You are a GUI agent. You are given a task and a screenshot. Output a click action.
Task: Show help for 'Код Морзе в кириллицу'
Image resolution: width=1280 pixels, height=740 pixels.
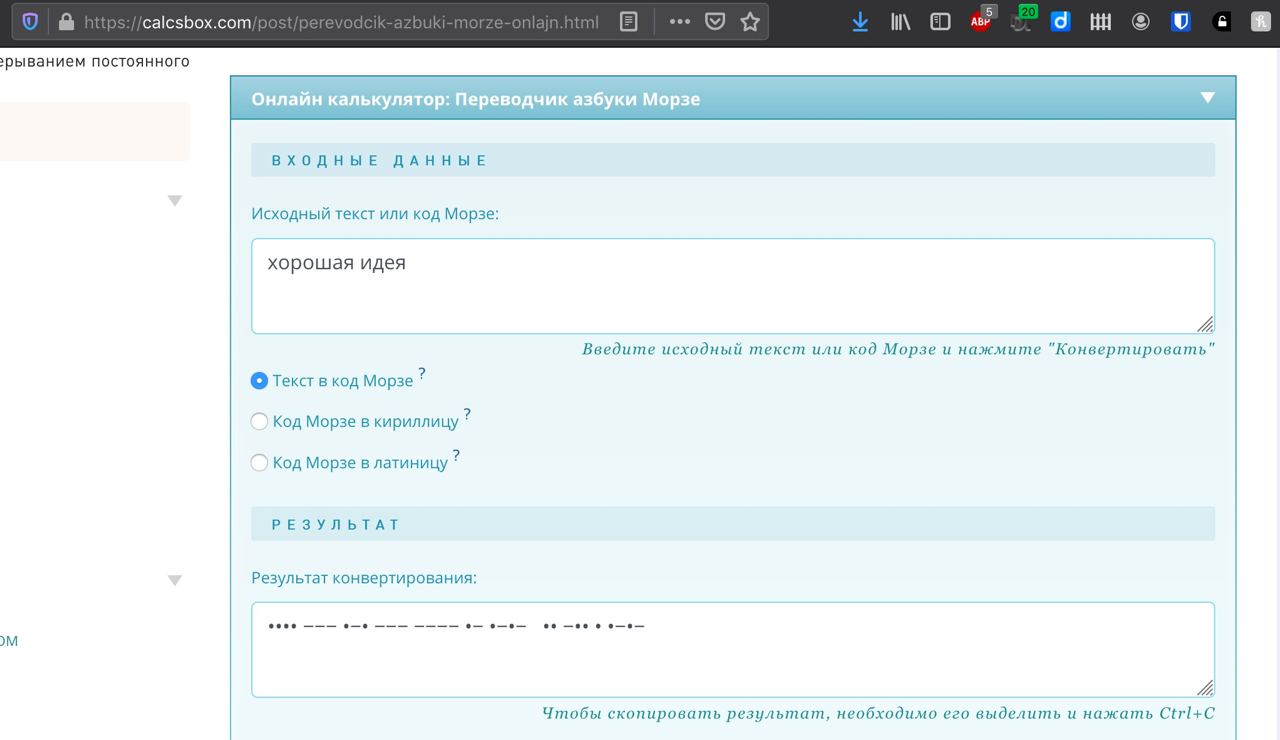pos(467,415)
